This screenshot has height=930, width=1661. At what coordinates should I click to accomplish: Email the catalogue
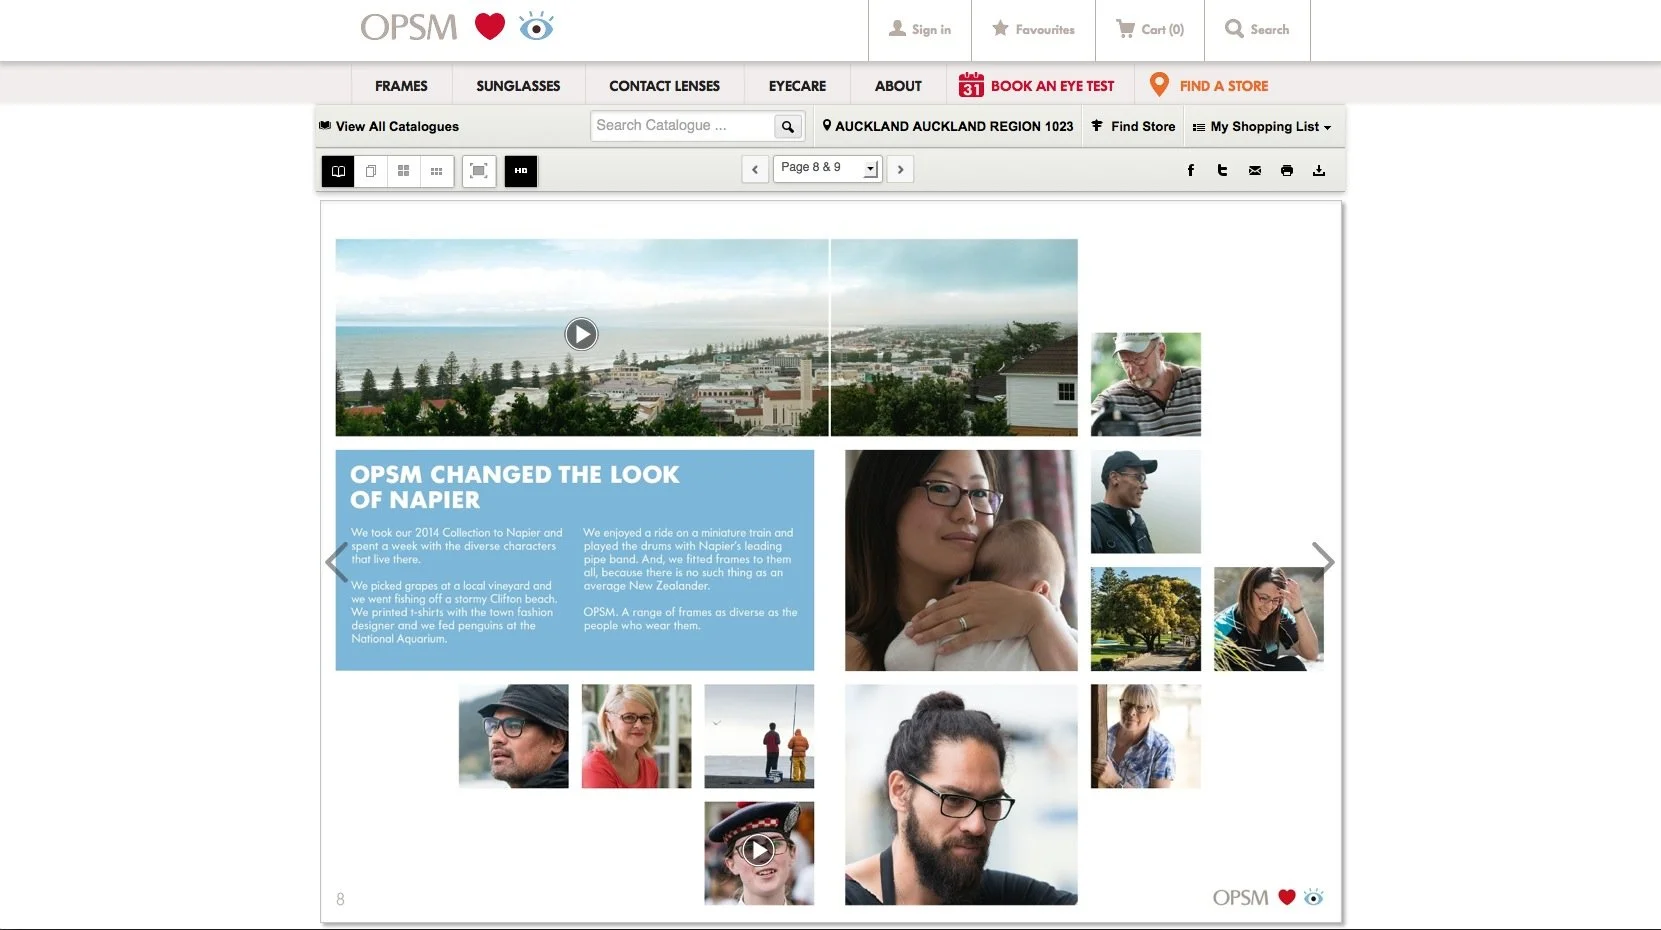point(1255,171)
